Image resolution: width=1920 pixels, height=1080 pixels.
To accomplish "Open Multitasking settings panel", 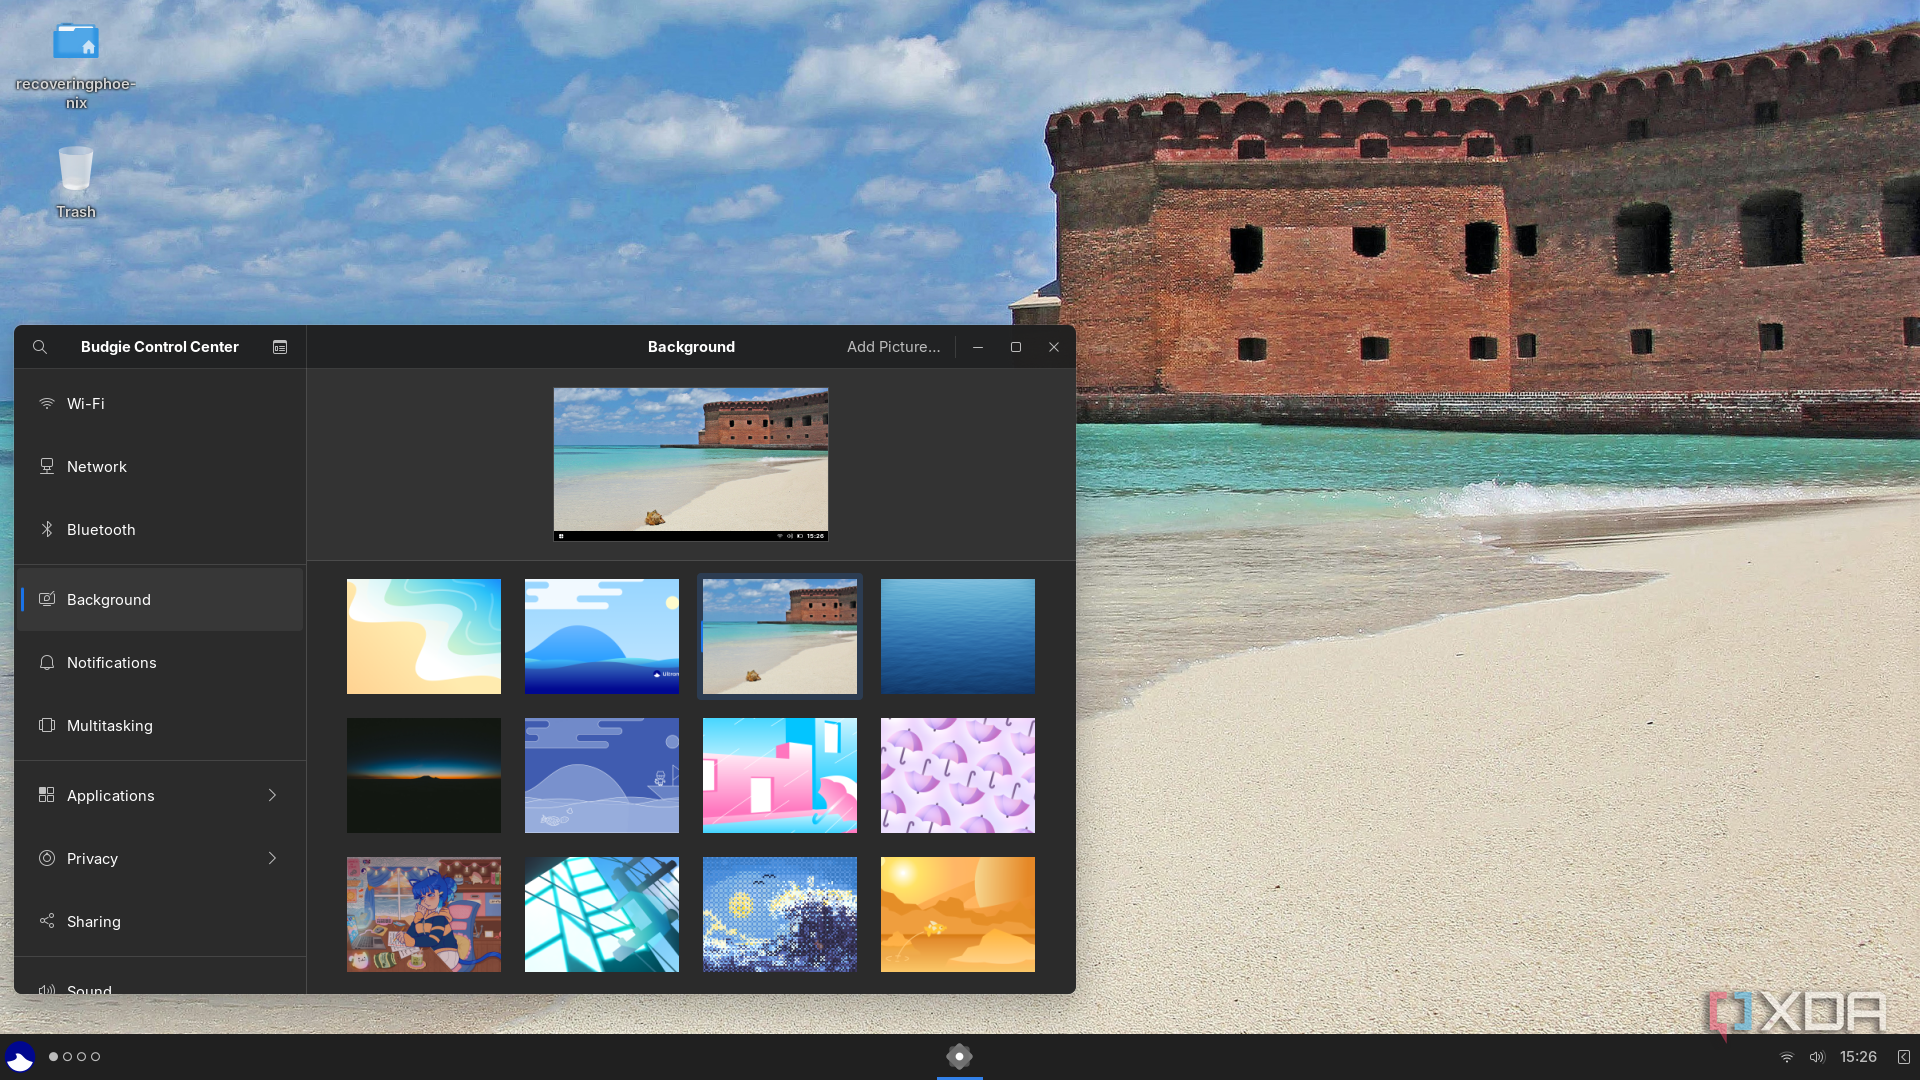I will tap(160, 725).
